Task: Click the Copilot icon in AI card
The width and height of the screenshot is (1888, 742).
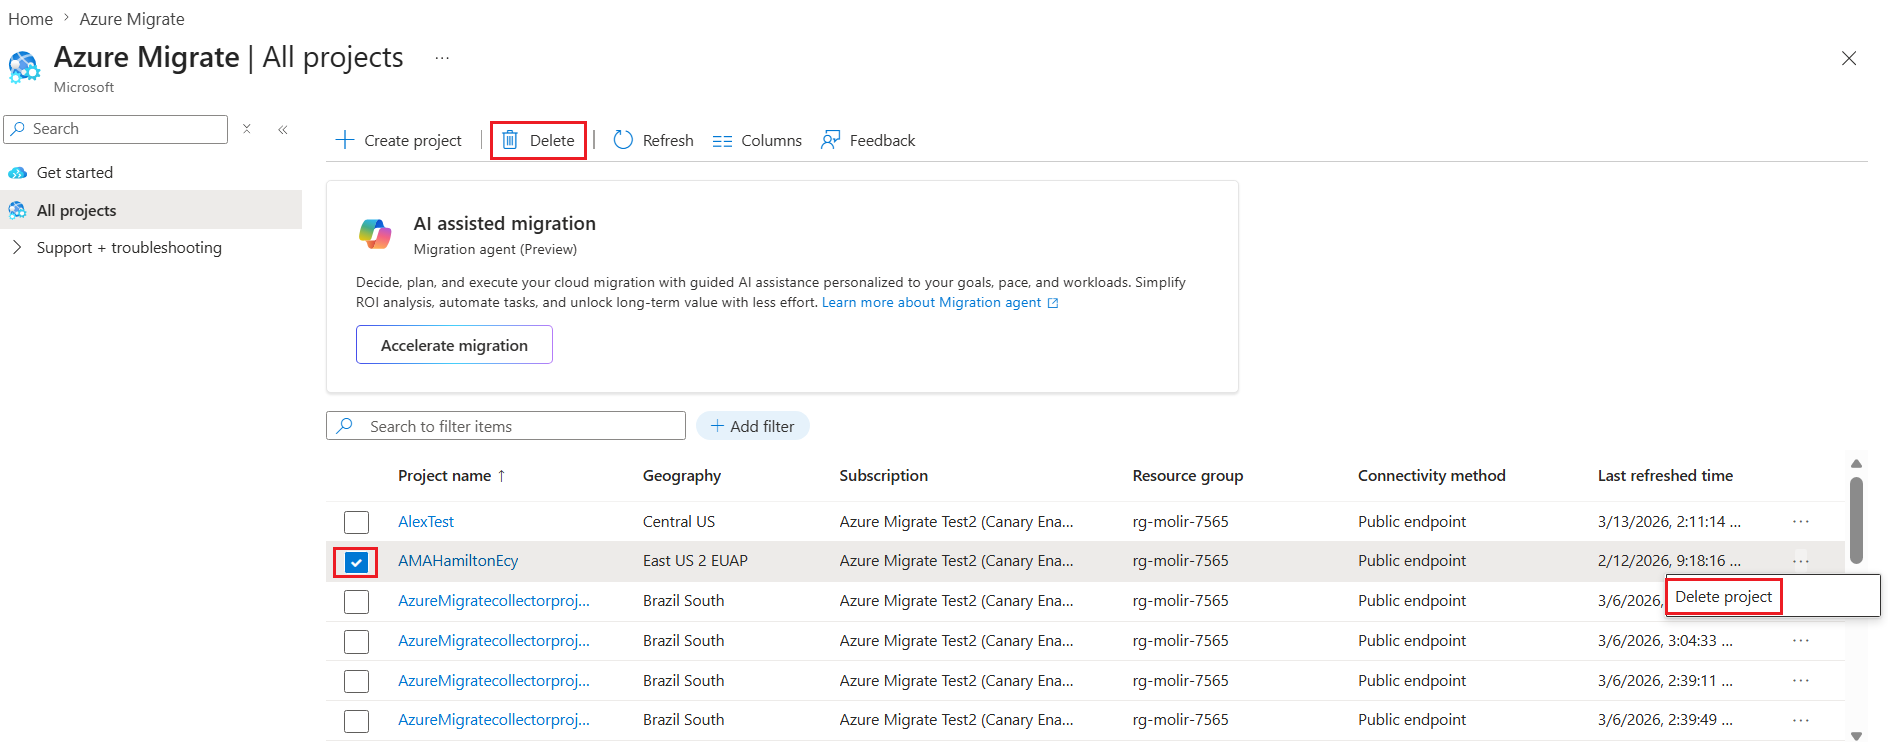Action: coord(375,234)
